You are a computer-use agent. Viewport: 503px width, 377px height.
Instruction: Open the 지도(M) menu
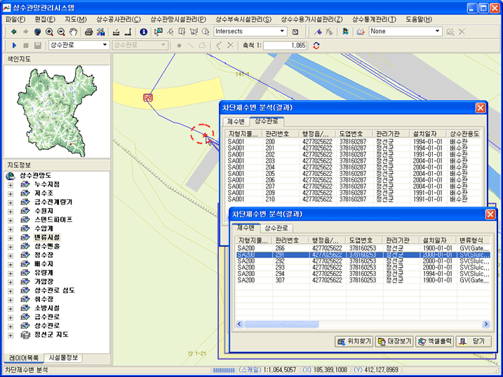[x=76, y=19]
